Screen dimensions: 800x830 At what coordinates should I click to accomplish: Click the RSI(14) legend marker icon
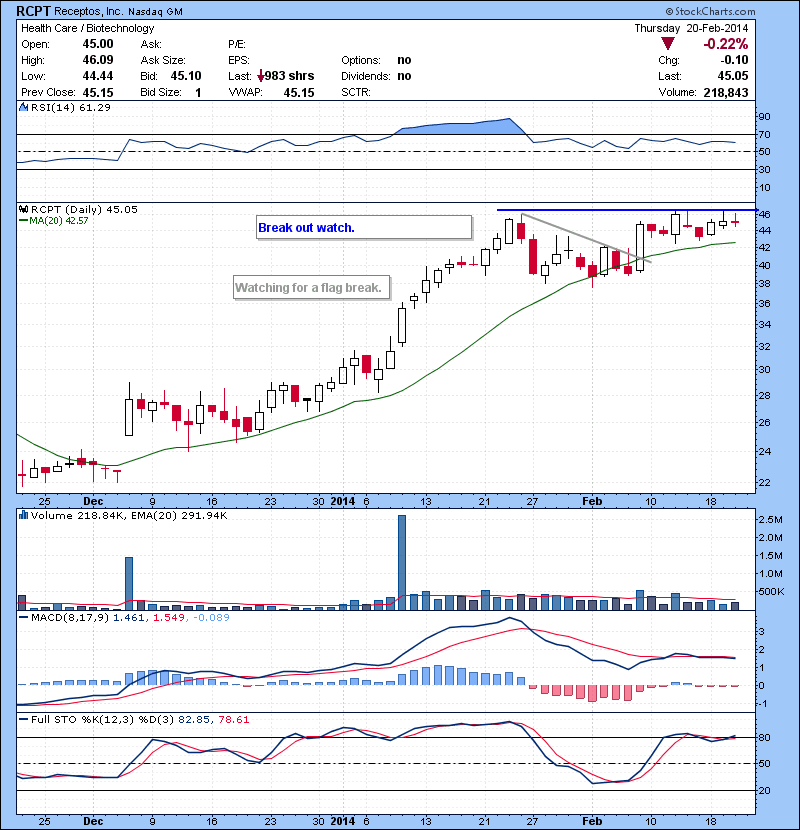(x=23, y=107)
